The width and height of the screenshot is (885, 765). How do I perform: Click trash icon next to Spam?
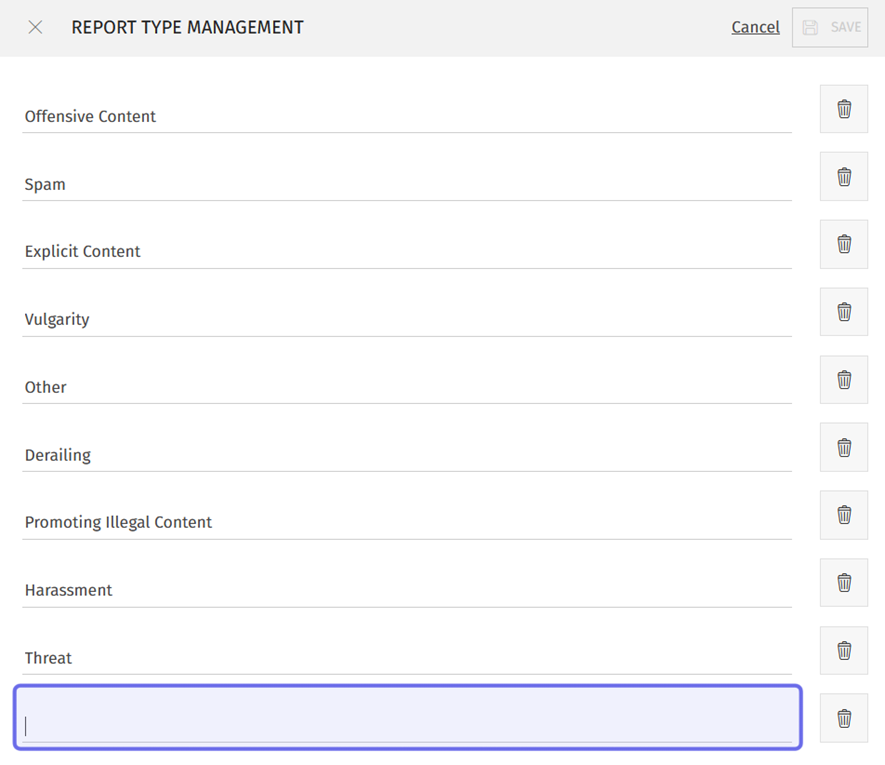(844, 177)
